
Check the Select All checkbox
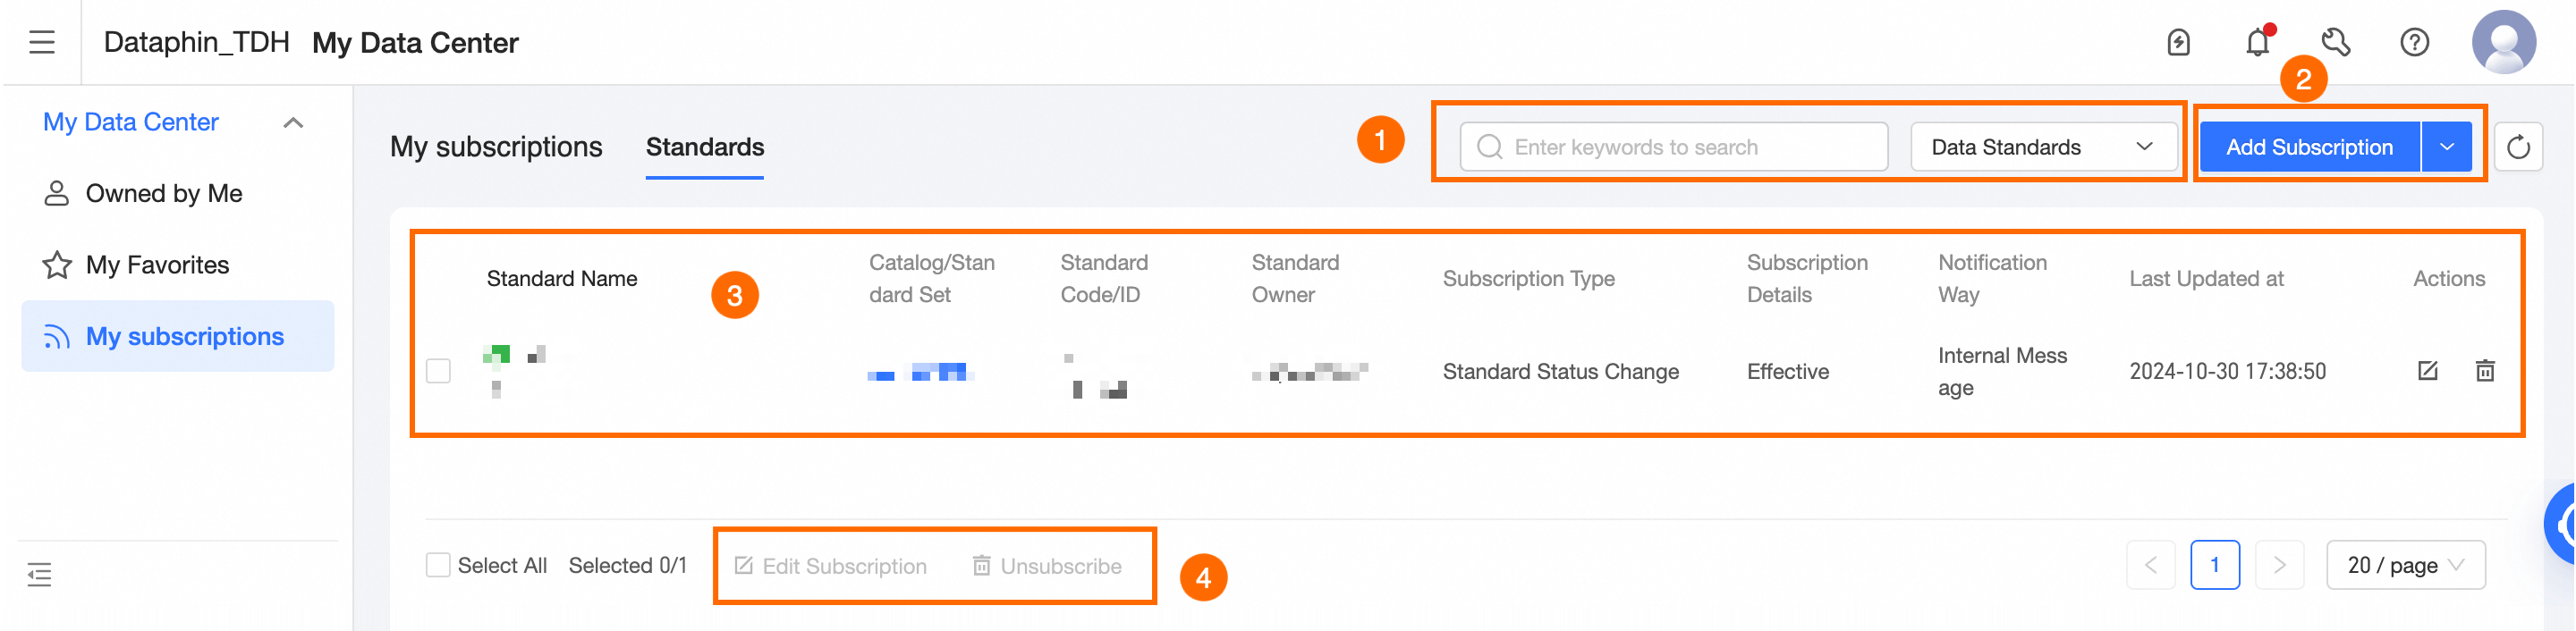tap(438, 565)
